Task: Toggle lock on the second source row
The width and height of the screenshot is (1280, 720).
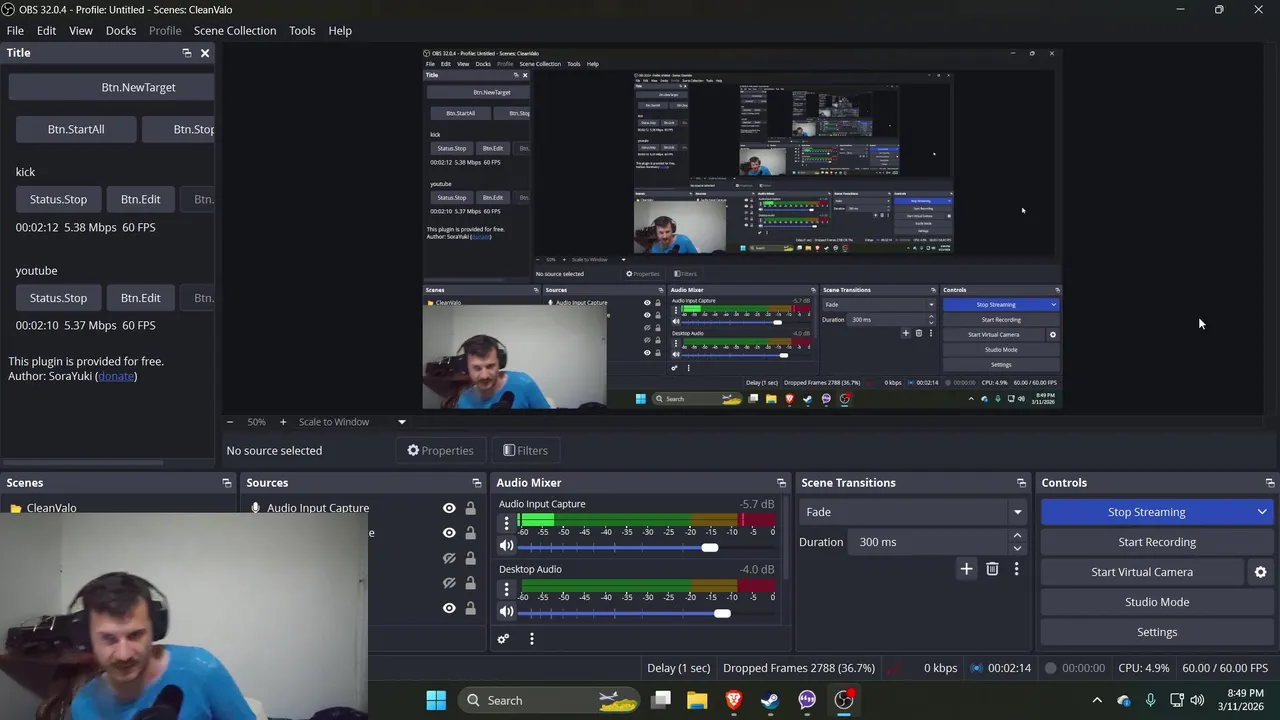Action: [470, 533]
